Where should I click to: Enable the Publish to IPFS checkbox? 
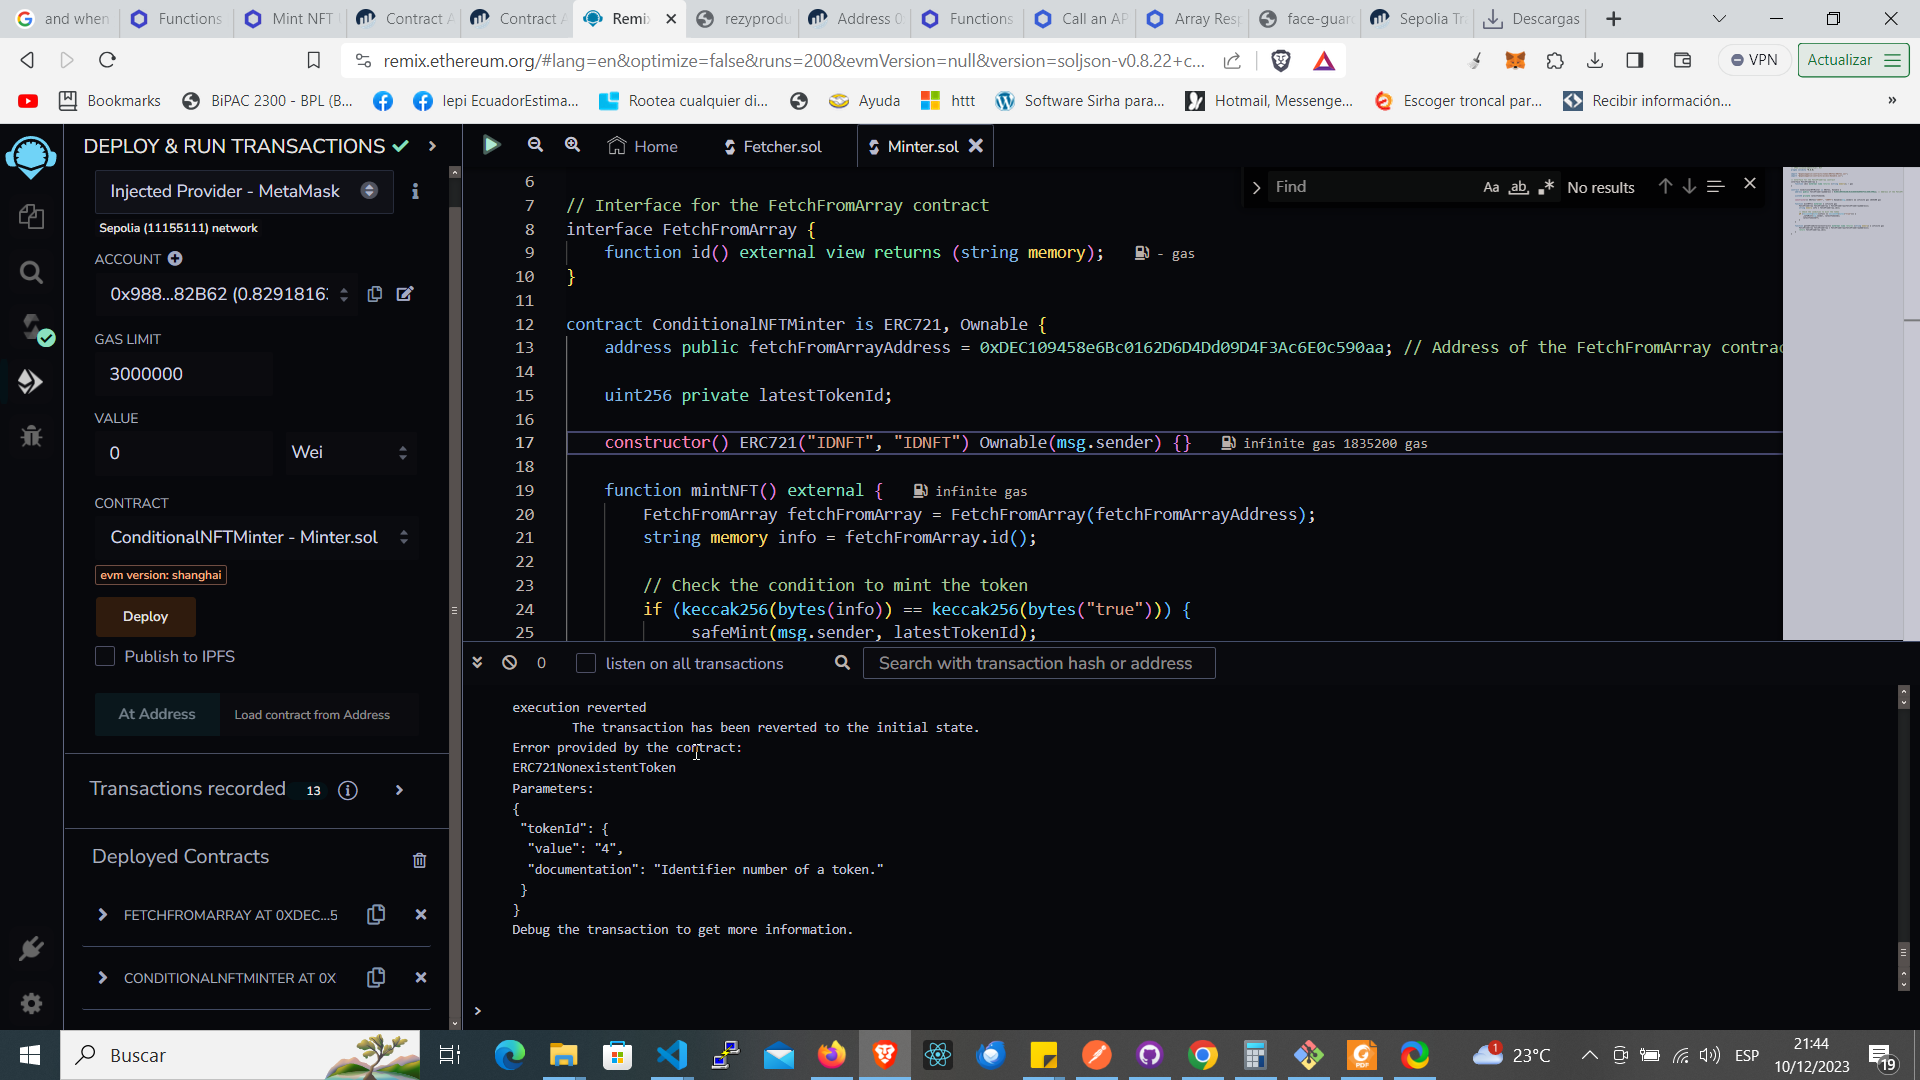pyautogui.click(x=105, y=656)
